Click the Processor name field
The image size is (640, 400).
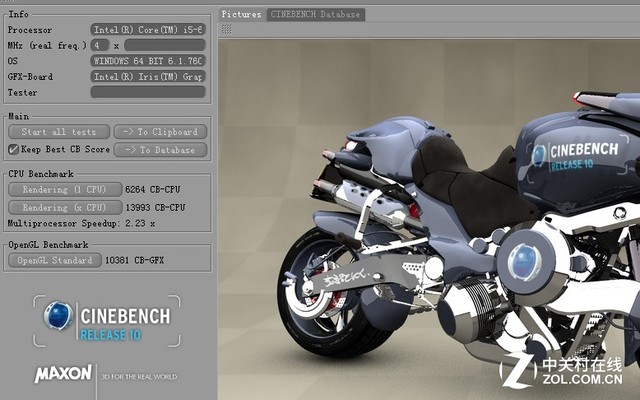pos(148,29)
